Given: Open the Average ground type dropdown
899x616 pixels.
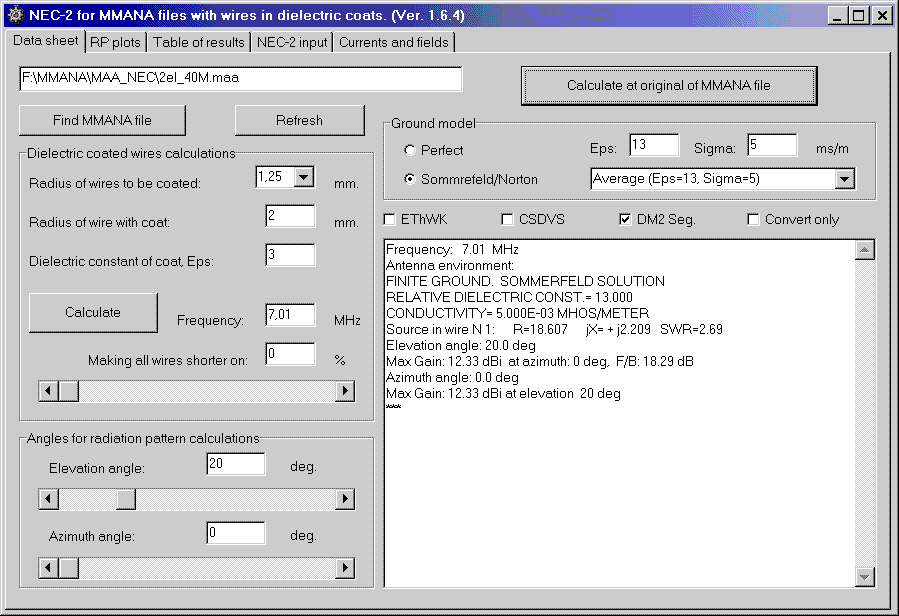Looking at the screenshot, I should (844, 180).
